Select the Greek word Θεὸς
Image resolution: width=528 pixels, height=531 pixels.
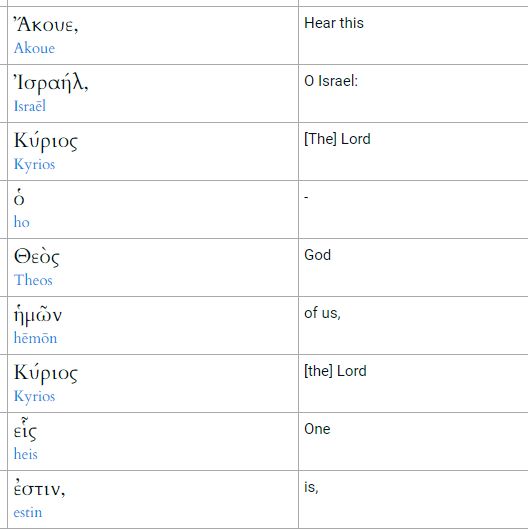click(x=37, y=257)
